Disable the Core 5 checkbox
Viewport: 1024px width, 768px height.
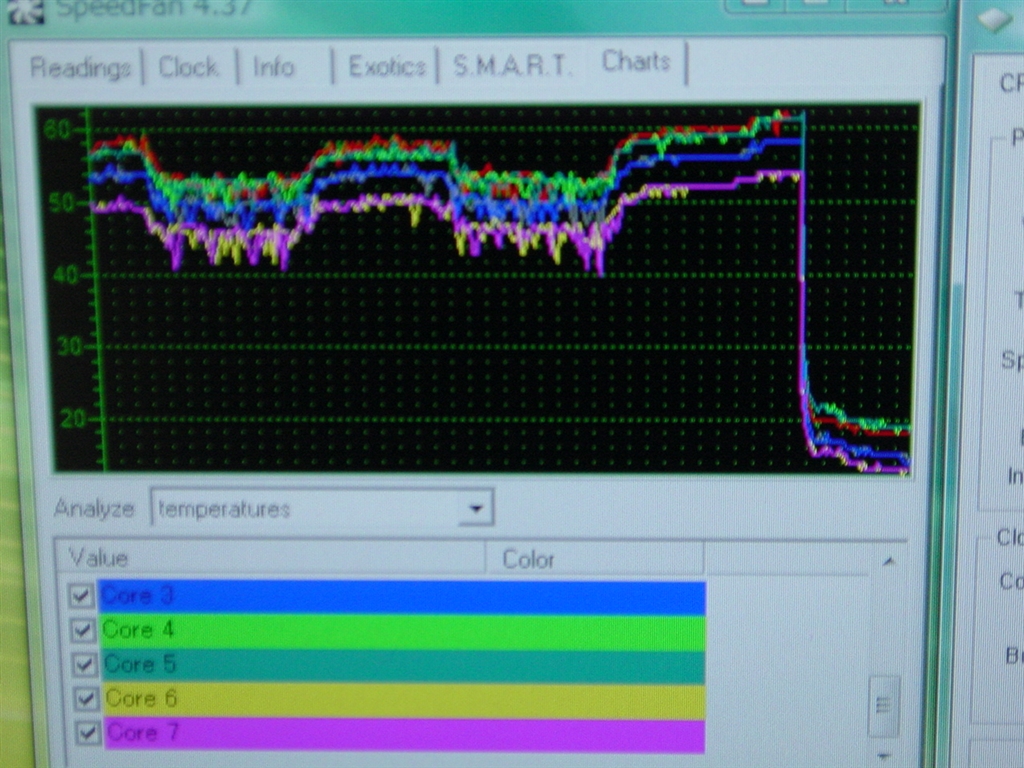[x=84, y=665]
